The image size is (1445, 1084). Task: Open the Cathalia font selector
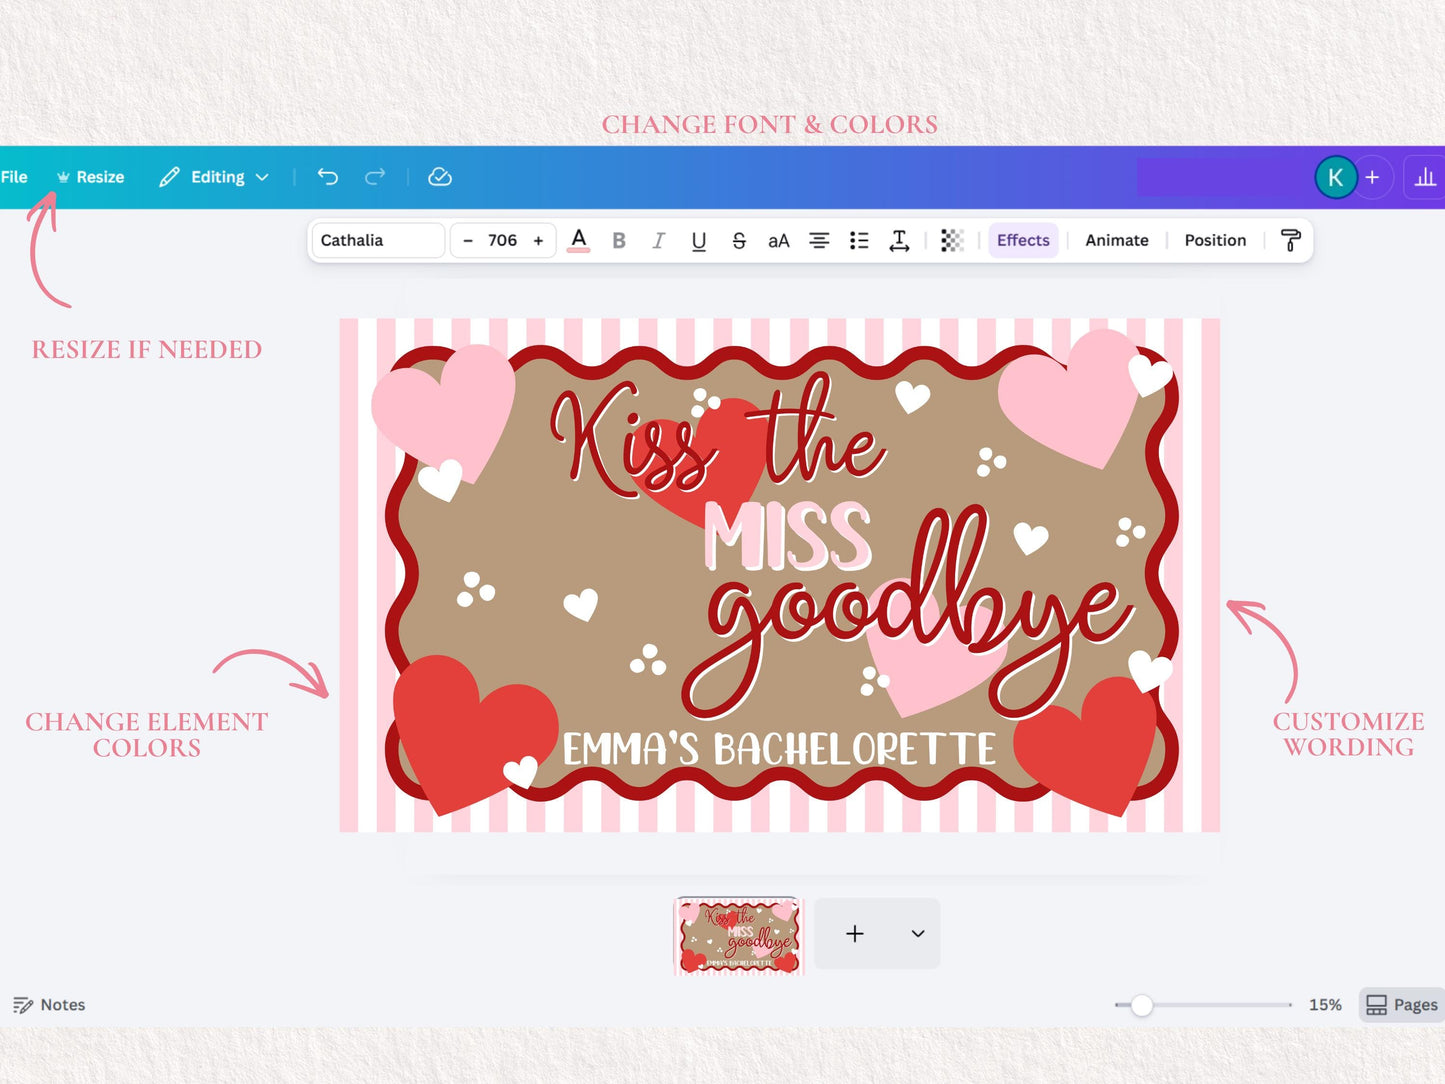(x=378, y=240)
